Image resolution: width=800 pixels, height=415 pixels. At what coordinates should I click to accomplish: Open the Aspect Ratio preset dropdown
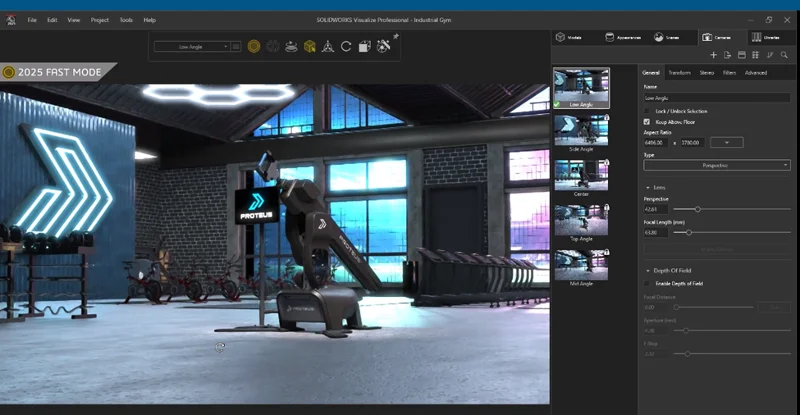pyautogui.click(x=726, y=143)
